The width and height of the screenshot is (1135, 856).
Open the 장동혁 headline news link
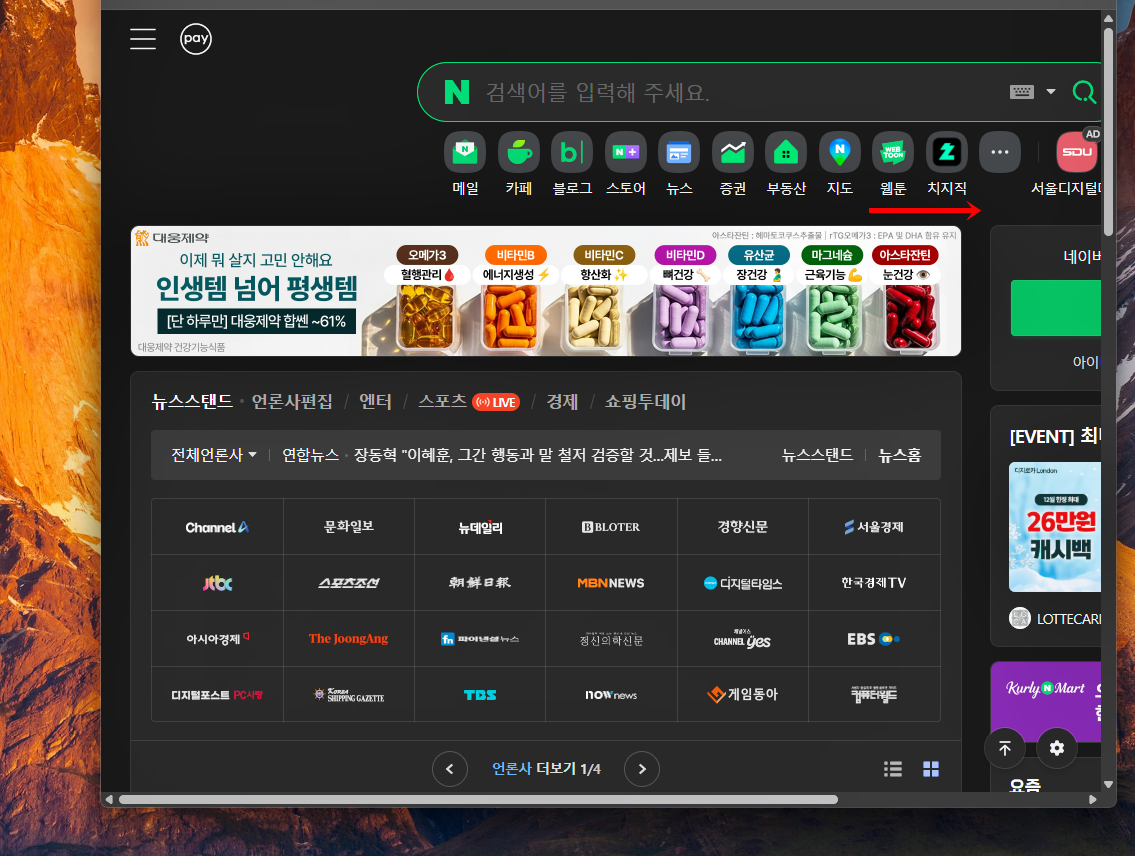point(538,455)
